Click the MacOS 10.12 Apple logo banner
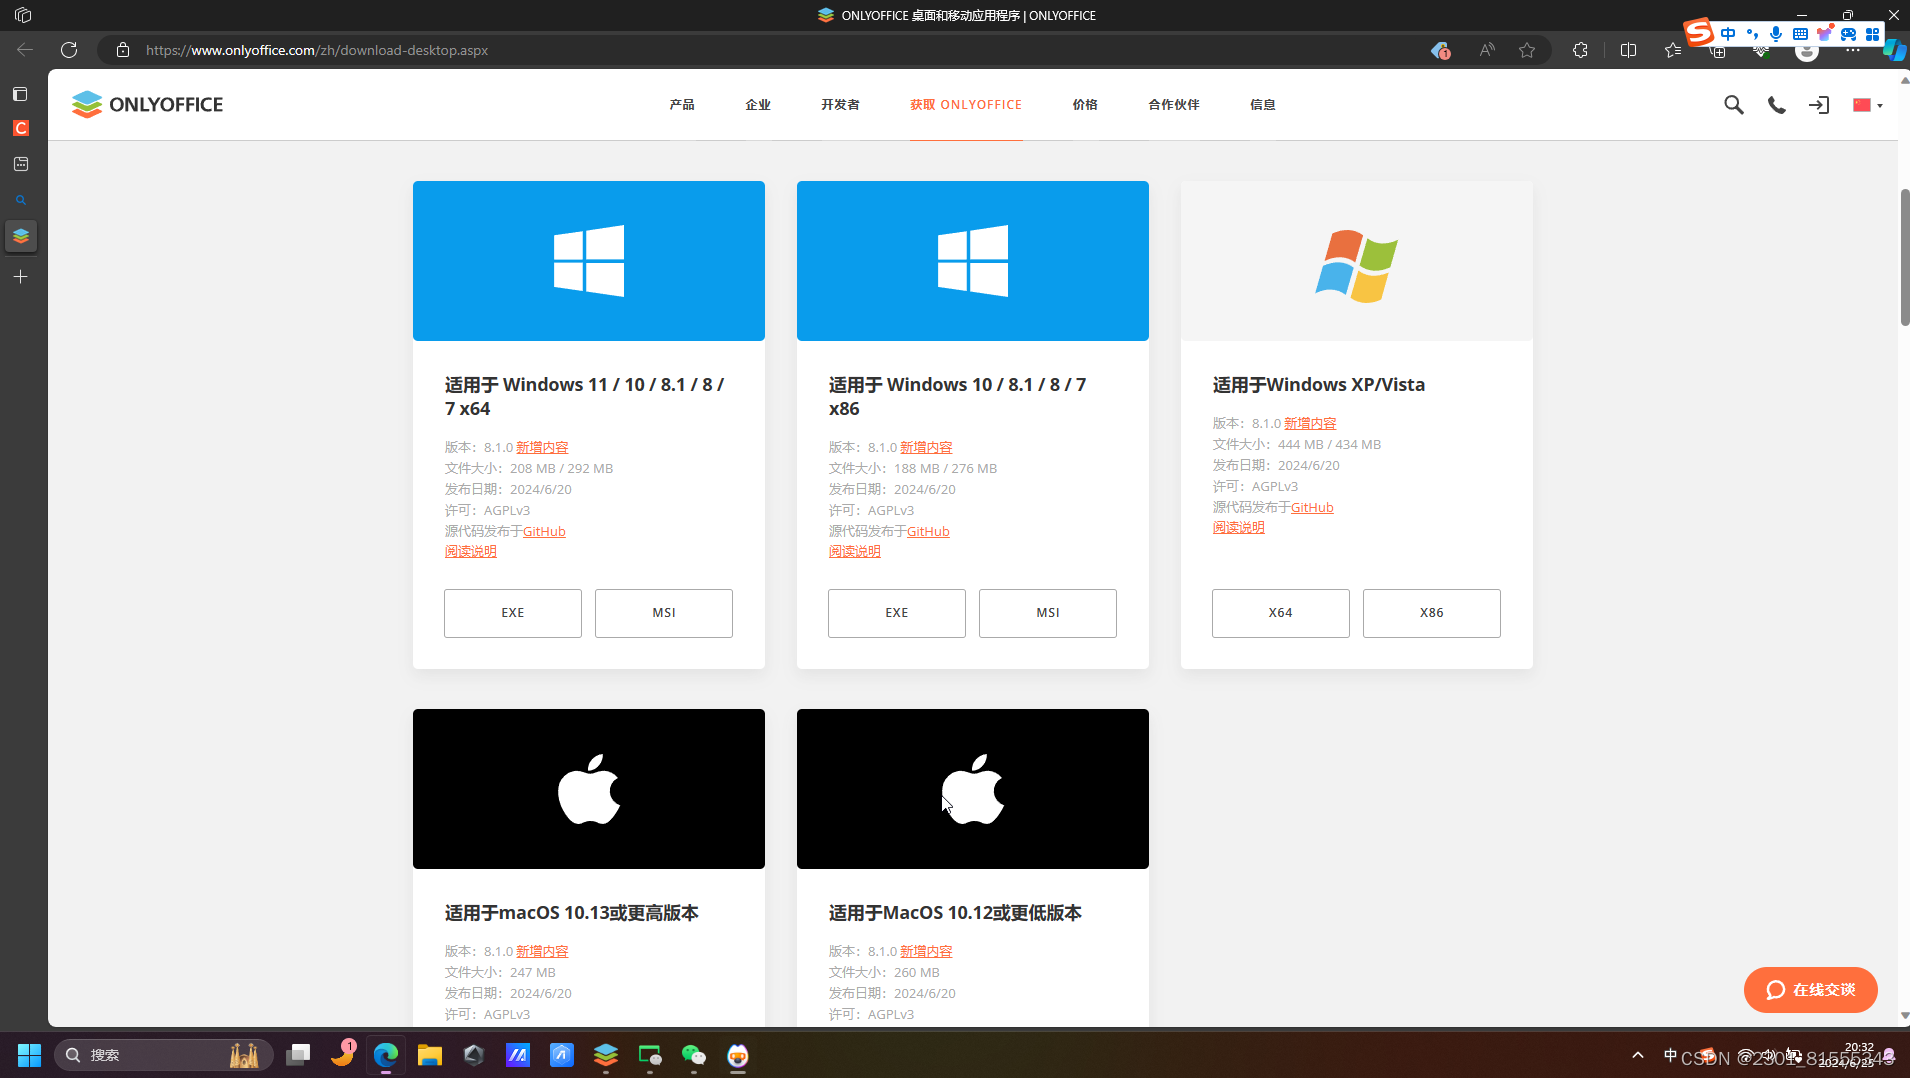The image size is (1910, 1078). pyautogui.click(x=973, y=789)
